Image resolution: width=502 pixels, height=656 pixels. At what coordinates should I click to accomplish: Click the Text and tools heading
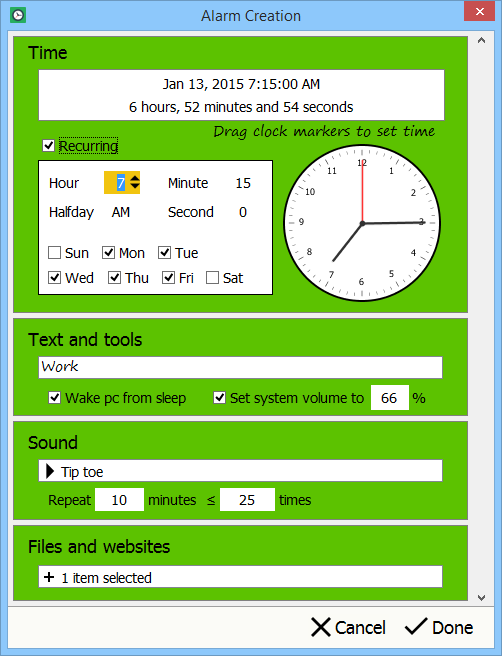tap(85, 340)
